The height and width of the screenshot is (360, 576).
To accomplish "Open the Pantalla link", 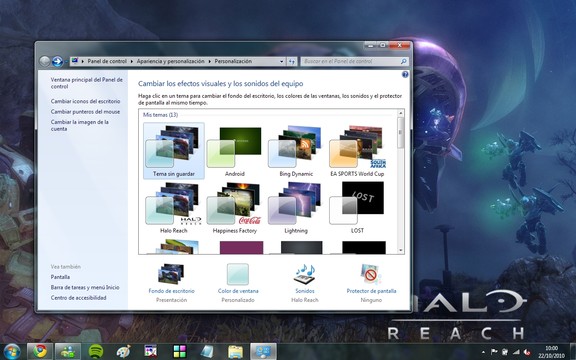I will 60,277.
